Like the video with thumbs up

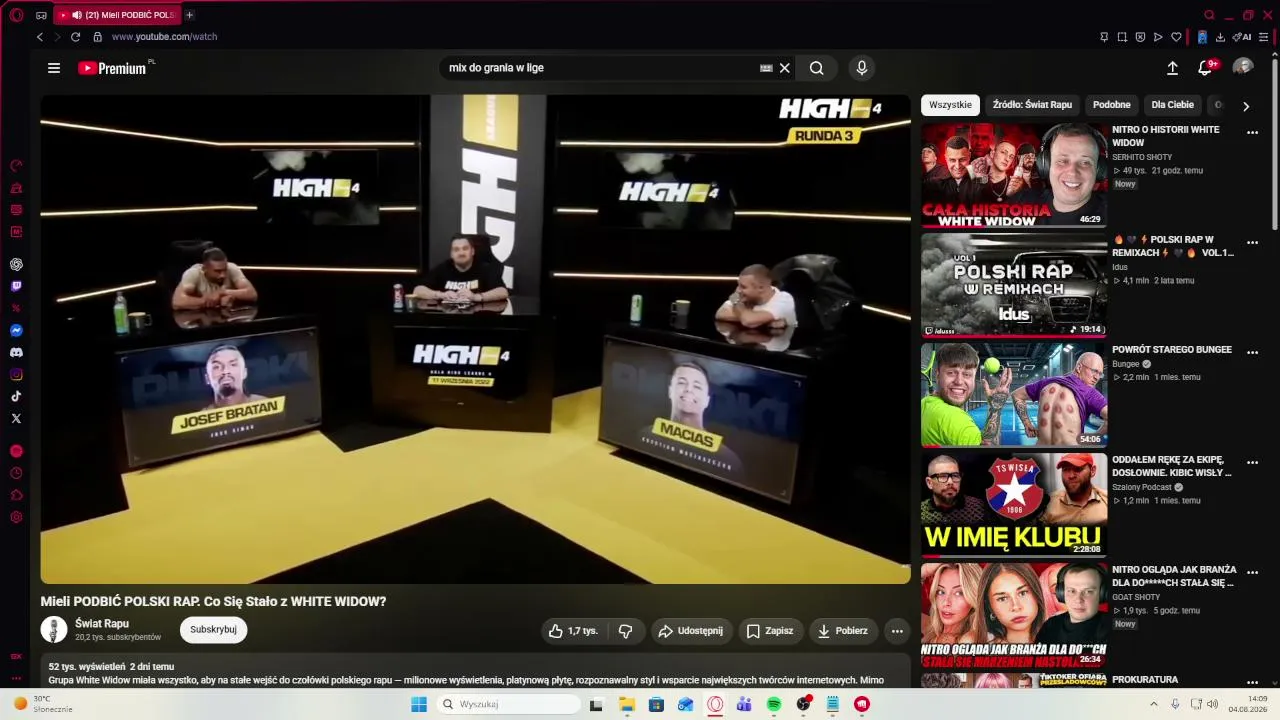(573, 631)
